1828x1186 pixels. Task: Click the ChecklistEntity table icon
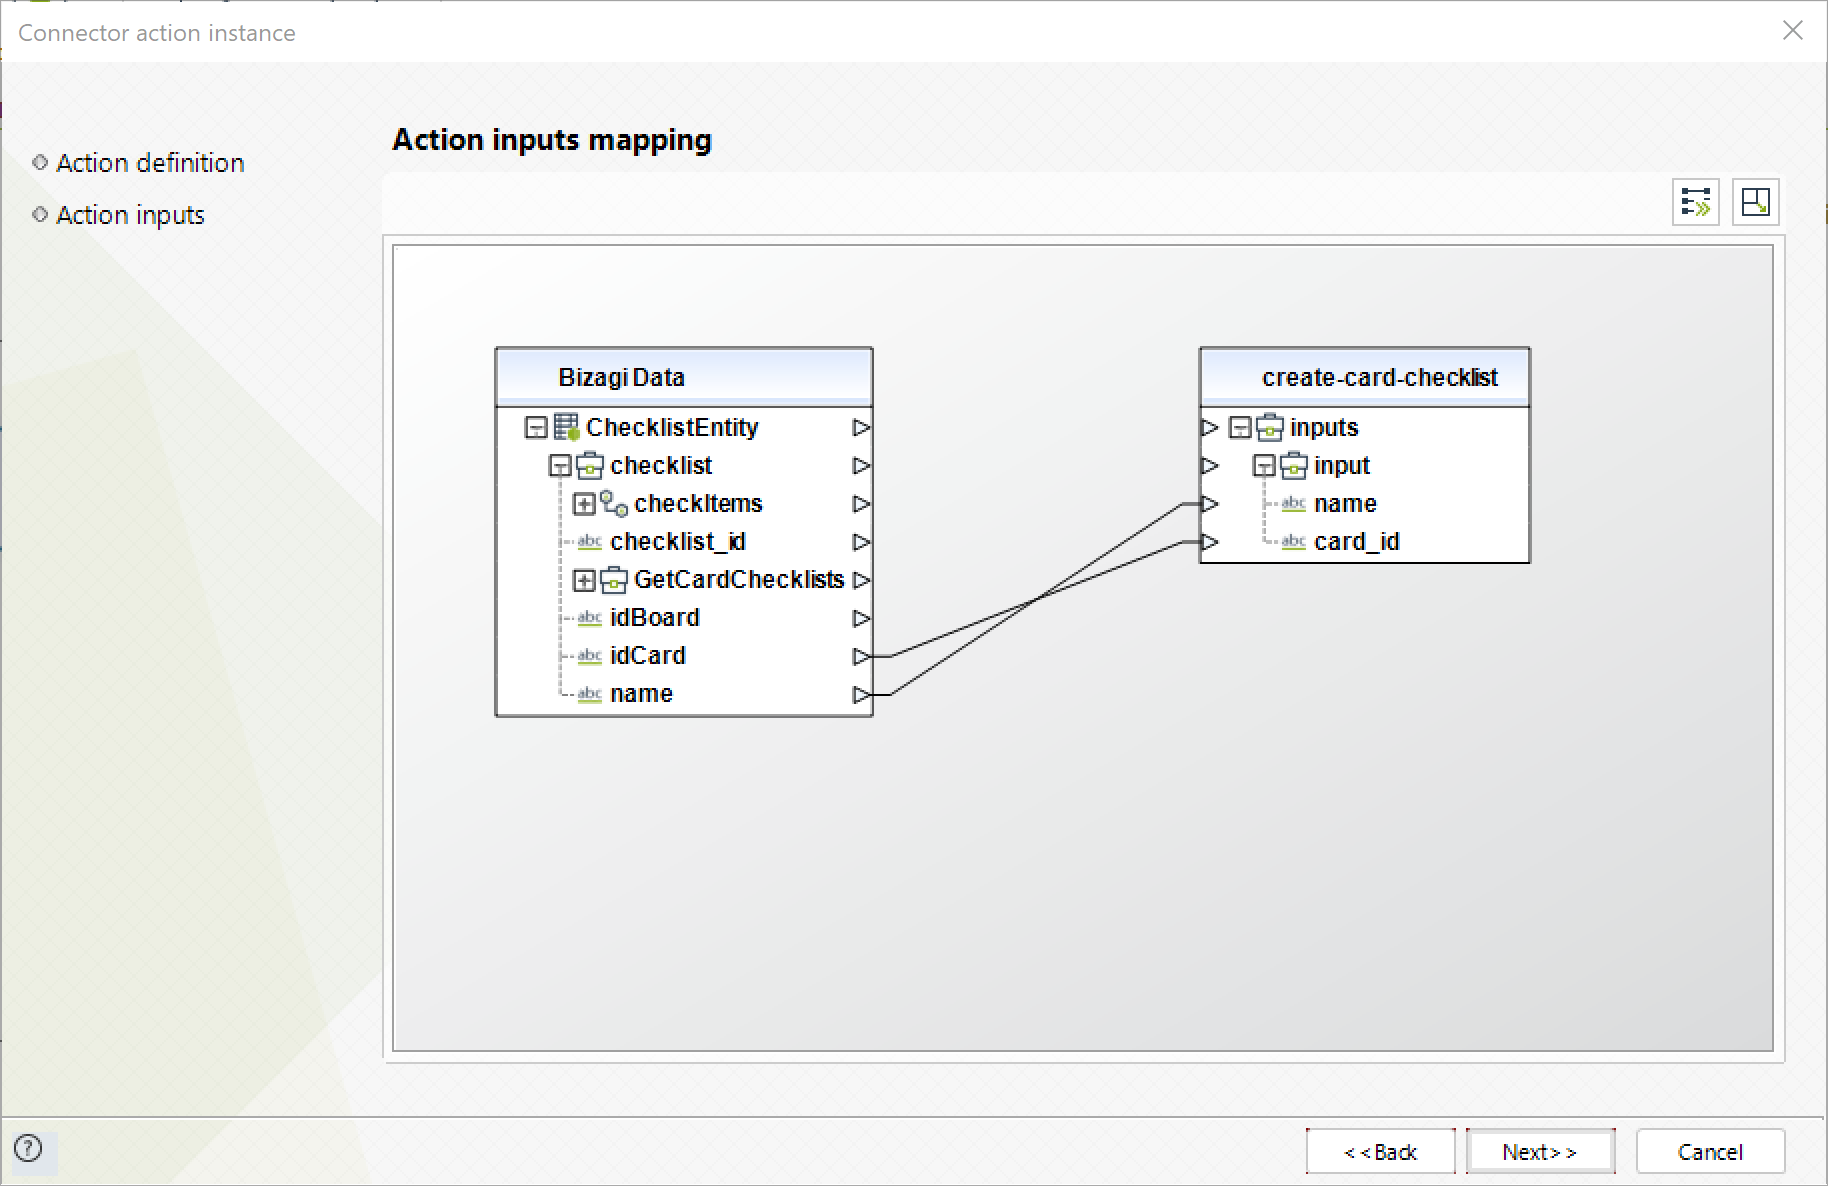[567, 427]
